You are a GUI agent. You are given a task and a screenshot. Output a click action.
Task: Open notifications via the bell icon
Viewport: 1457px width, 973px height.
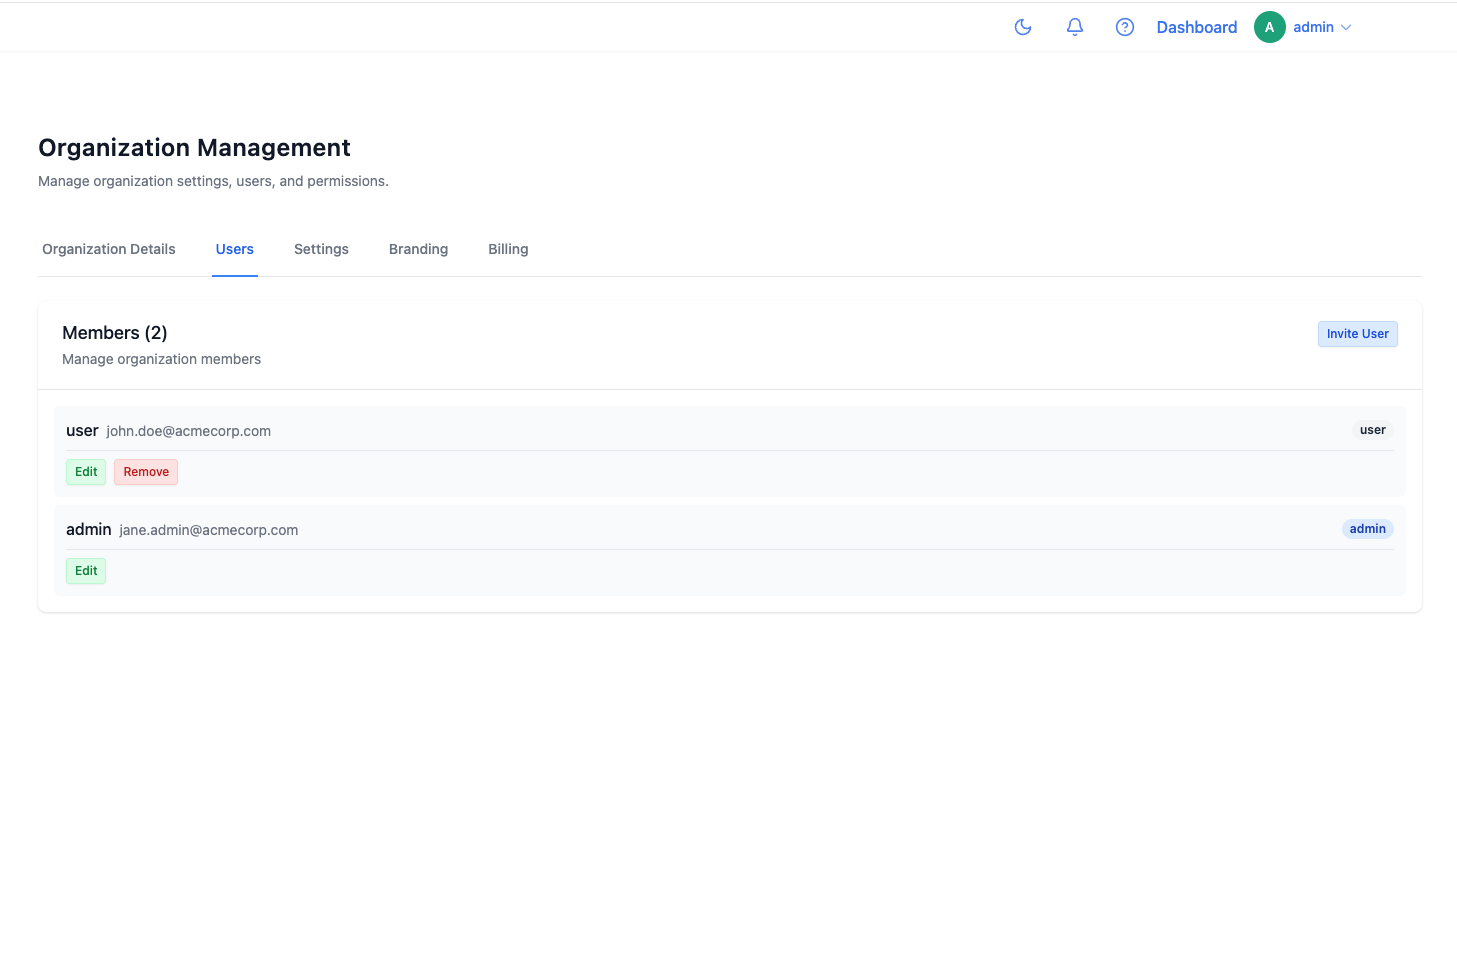(x=1075, y=27)
